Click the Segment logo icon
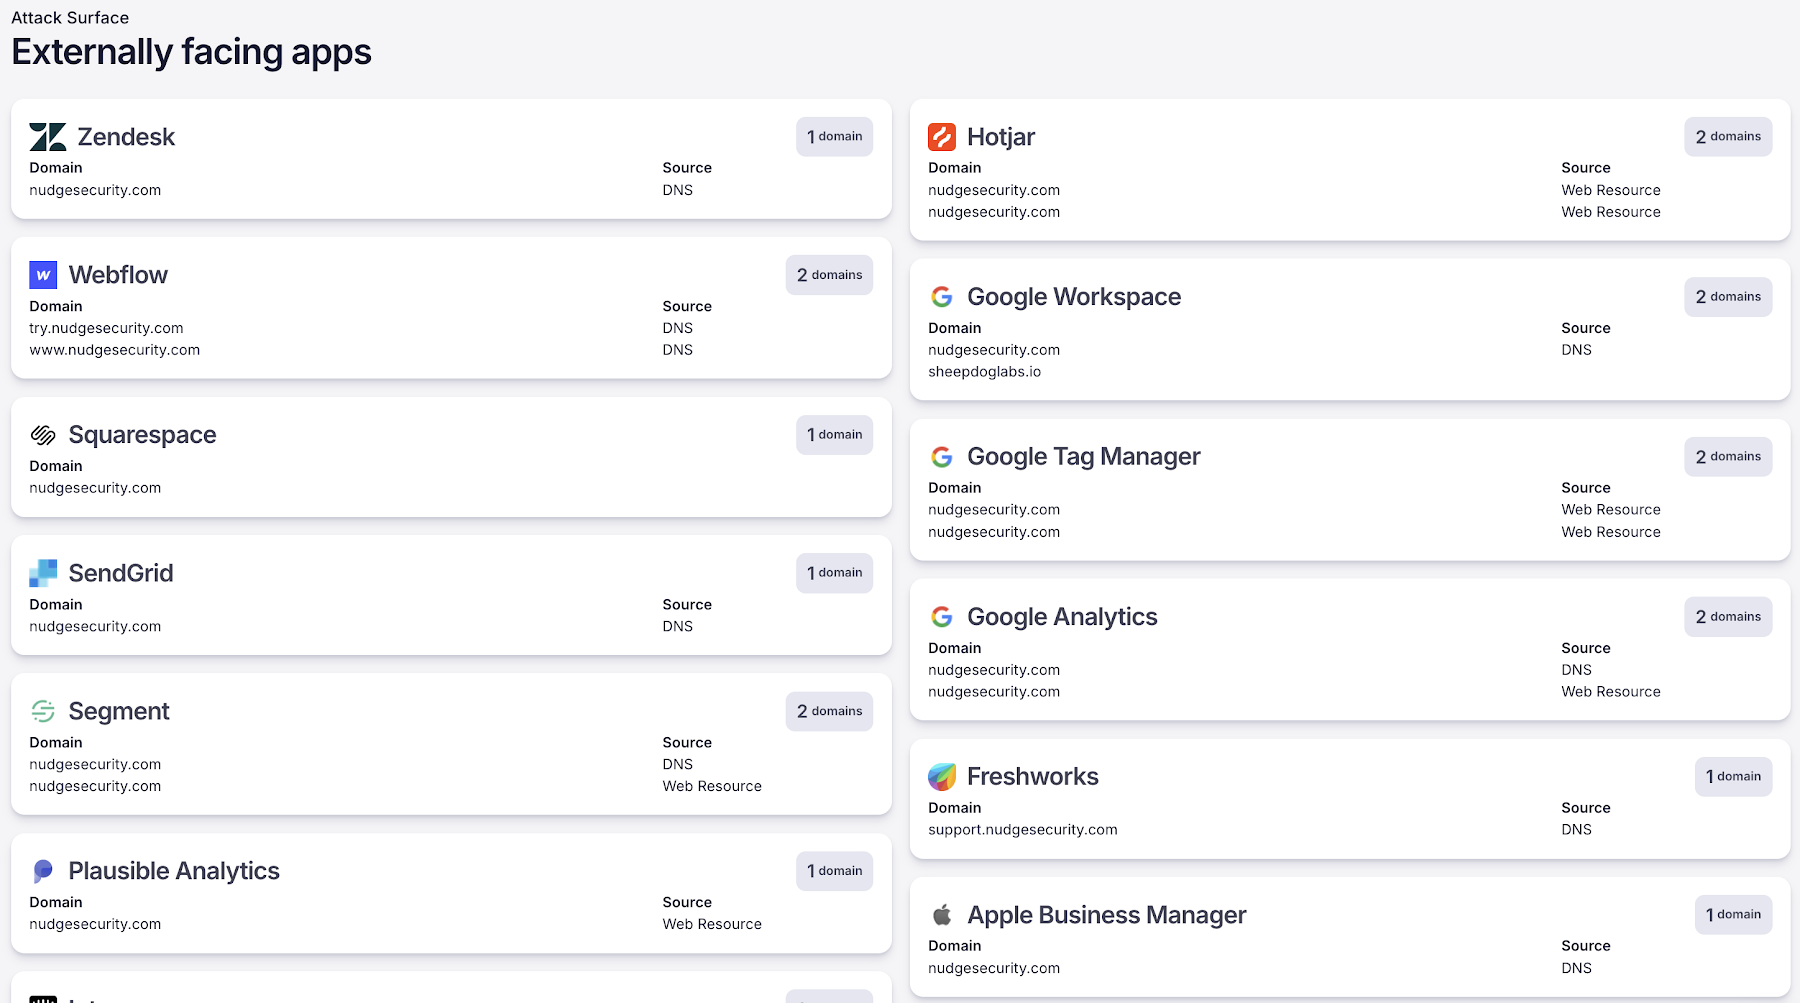This screenshot has width=1800, height=1003. pyautogui.click(x=43, y=711)
